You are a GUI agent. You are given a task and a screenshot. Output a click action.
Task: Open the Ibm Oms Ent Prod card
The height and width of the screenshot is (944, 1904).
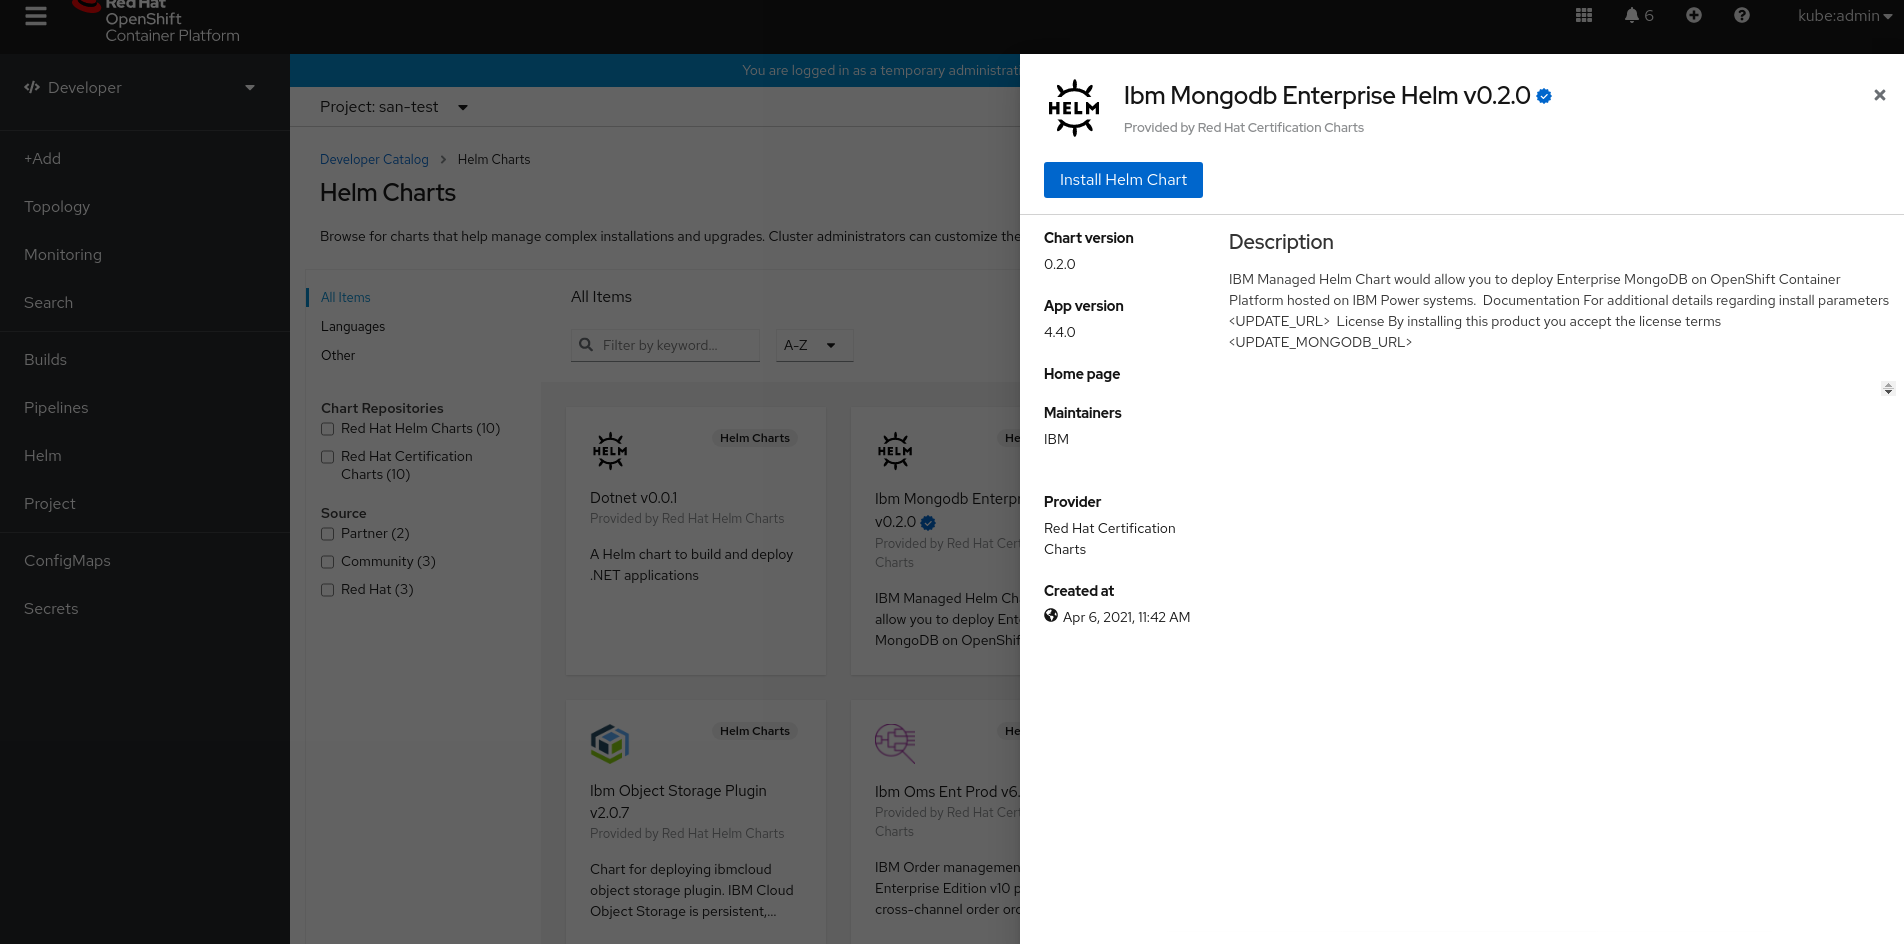(x=936, y=822)
